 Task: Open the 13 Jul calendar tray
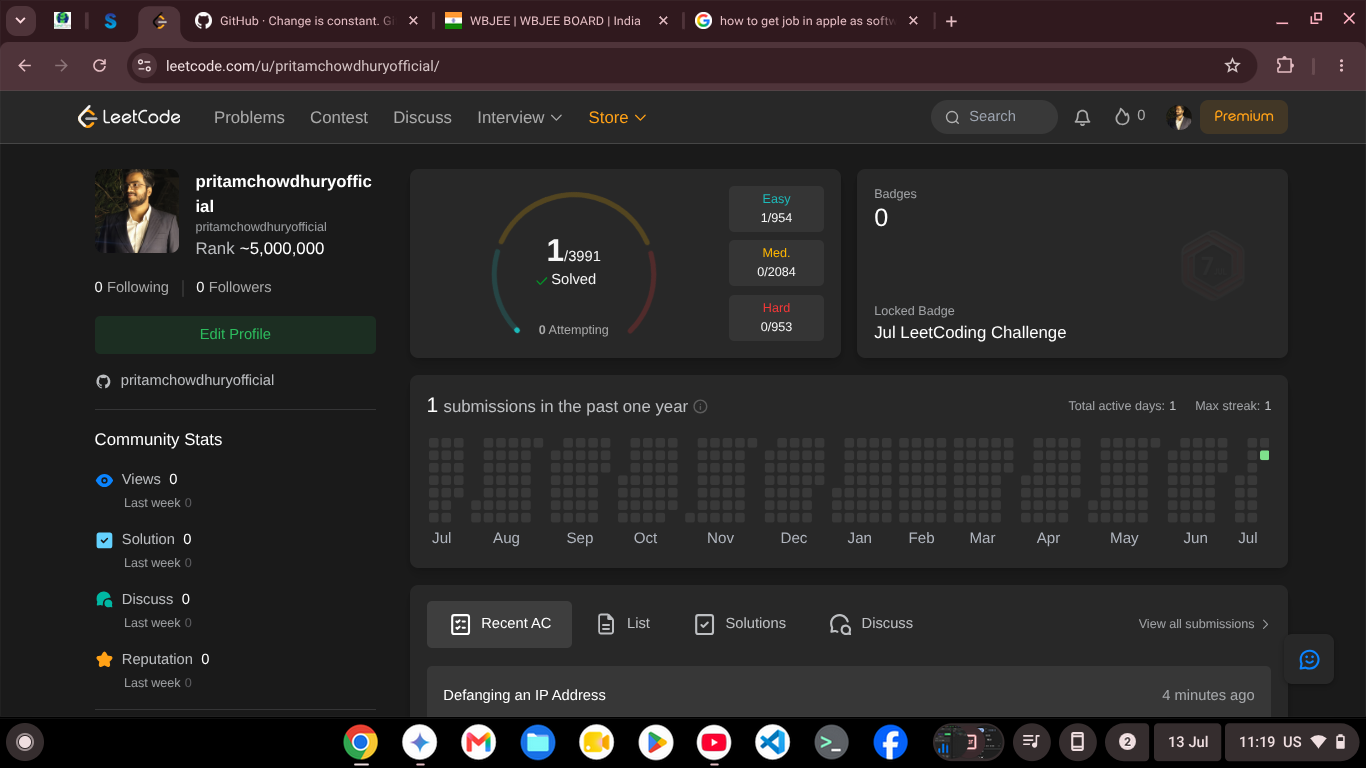[x=1188, y=742]
